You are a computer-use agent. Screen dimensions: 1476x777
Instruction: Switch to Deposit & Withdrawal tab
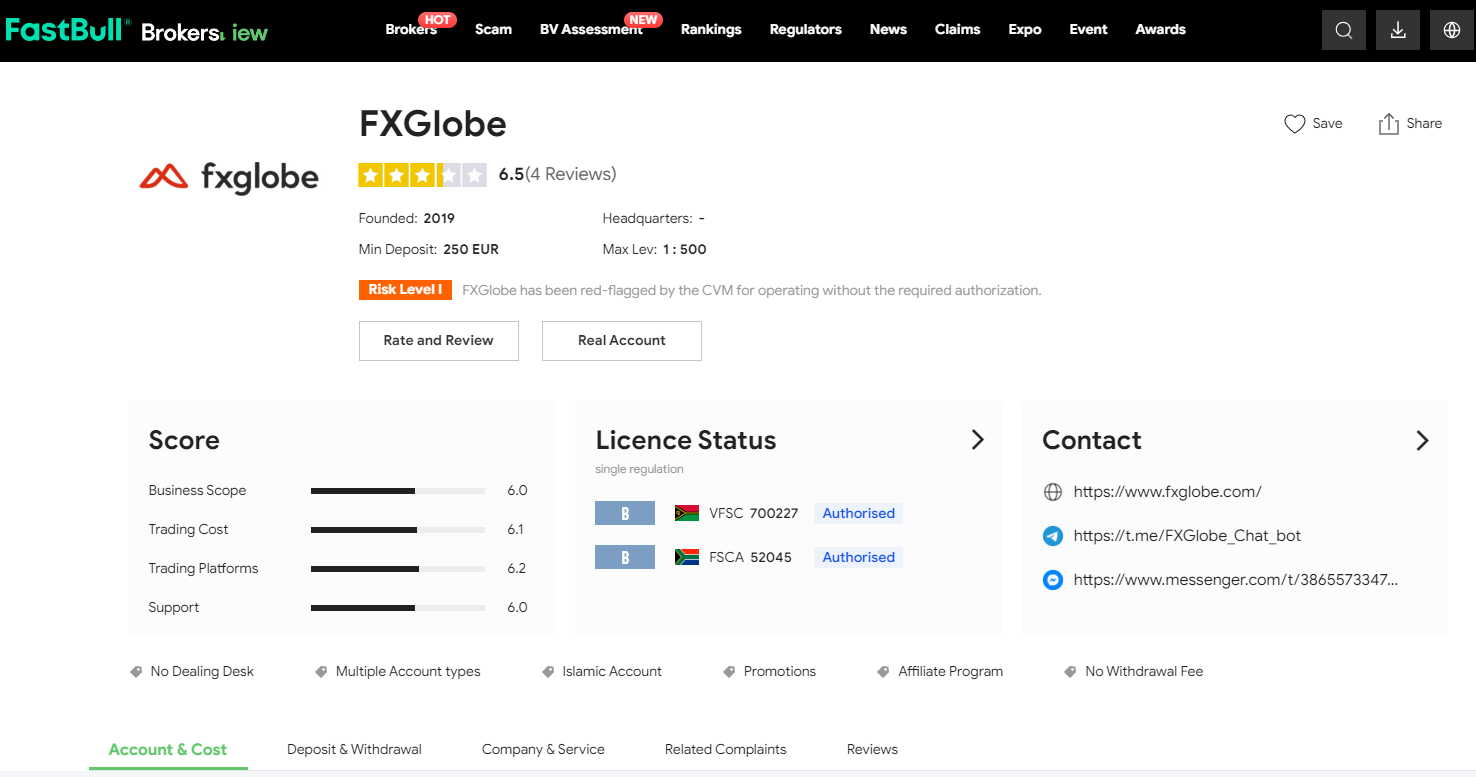click(354, 750)
